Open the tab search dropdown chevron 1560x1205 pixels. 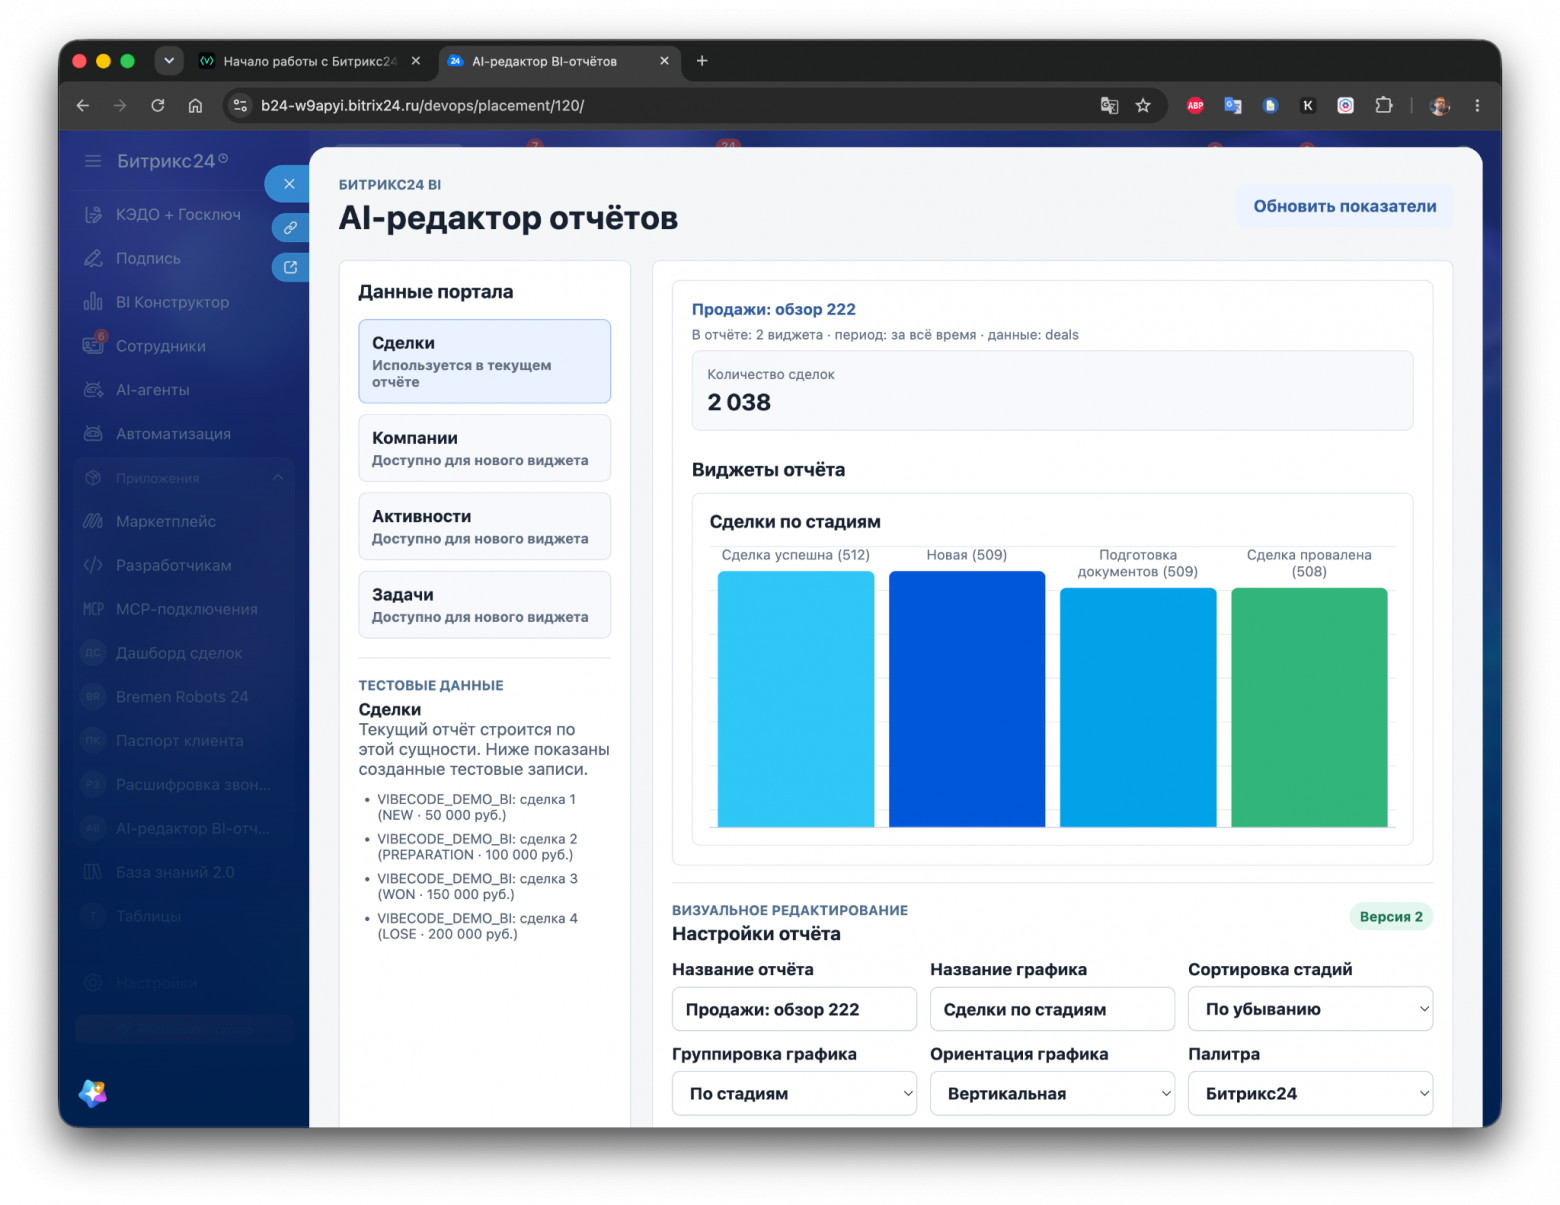169,61
